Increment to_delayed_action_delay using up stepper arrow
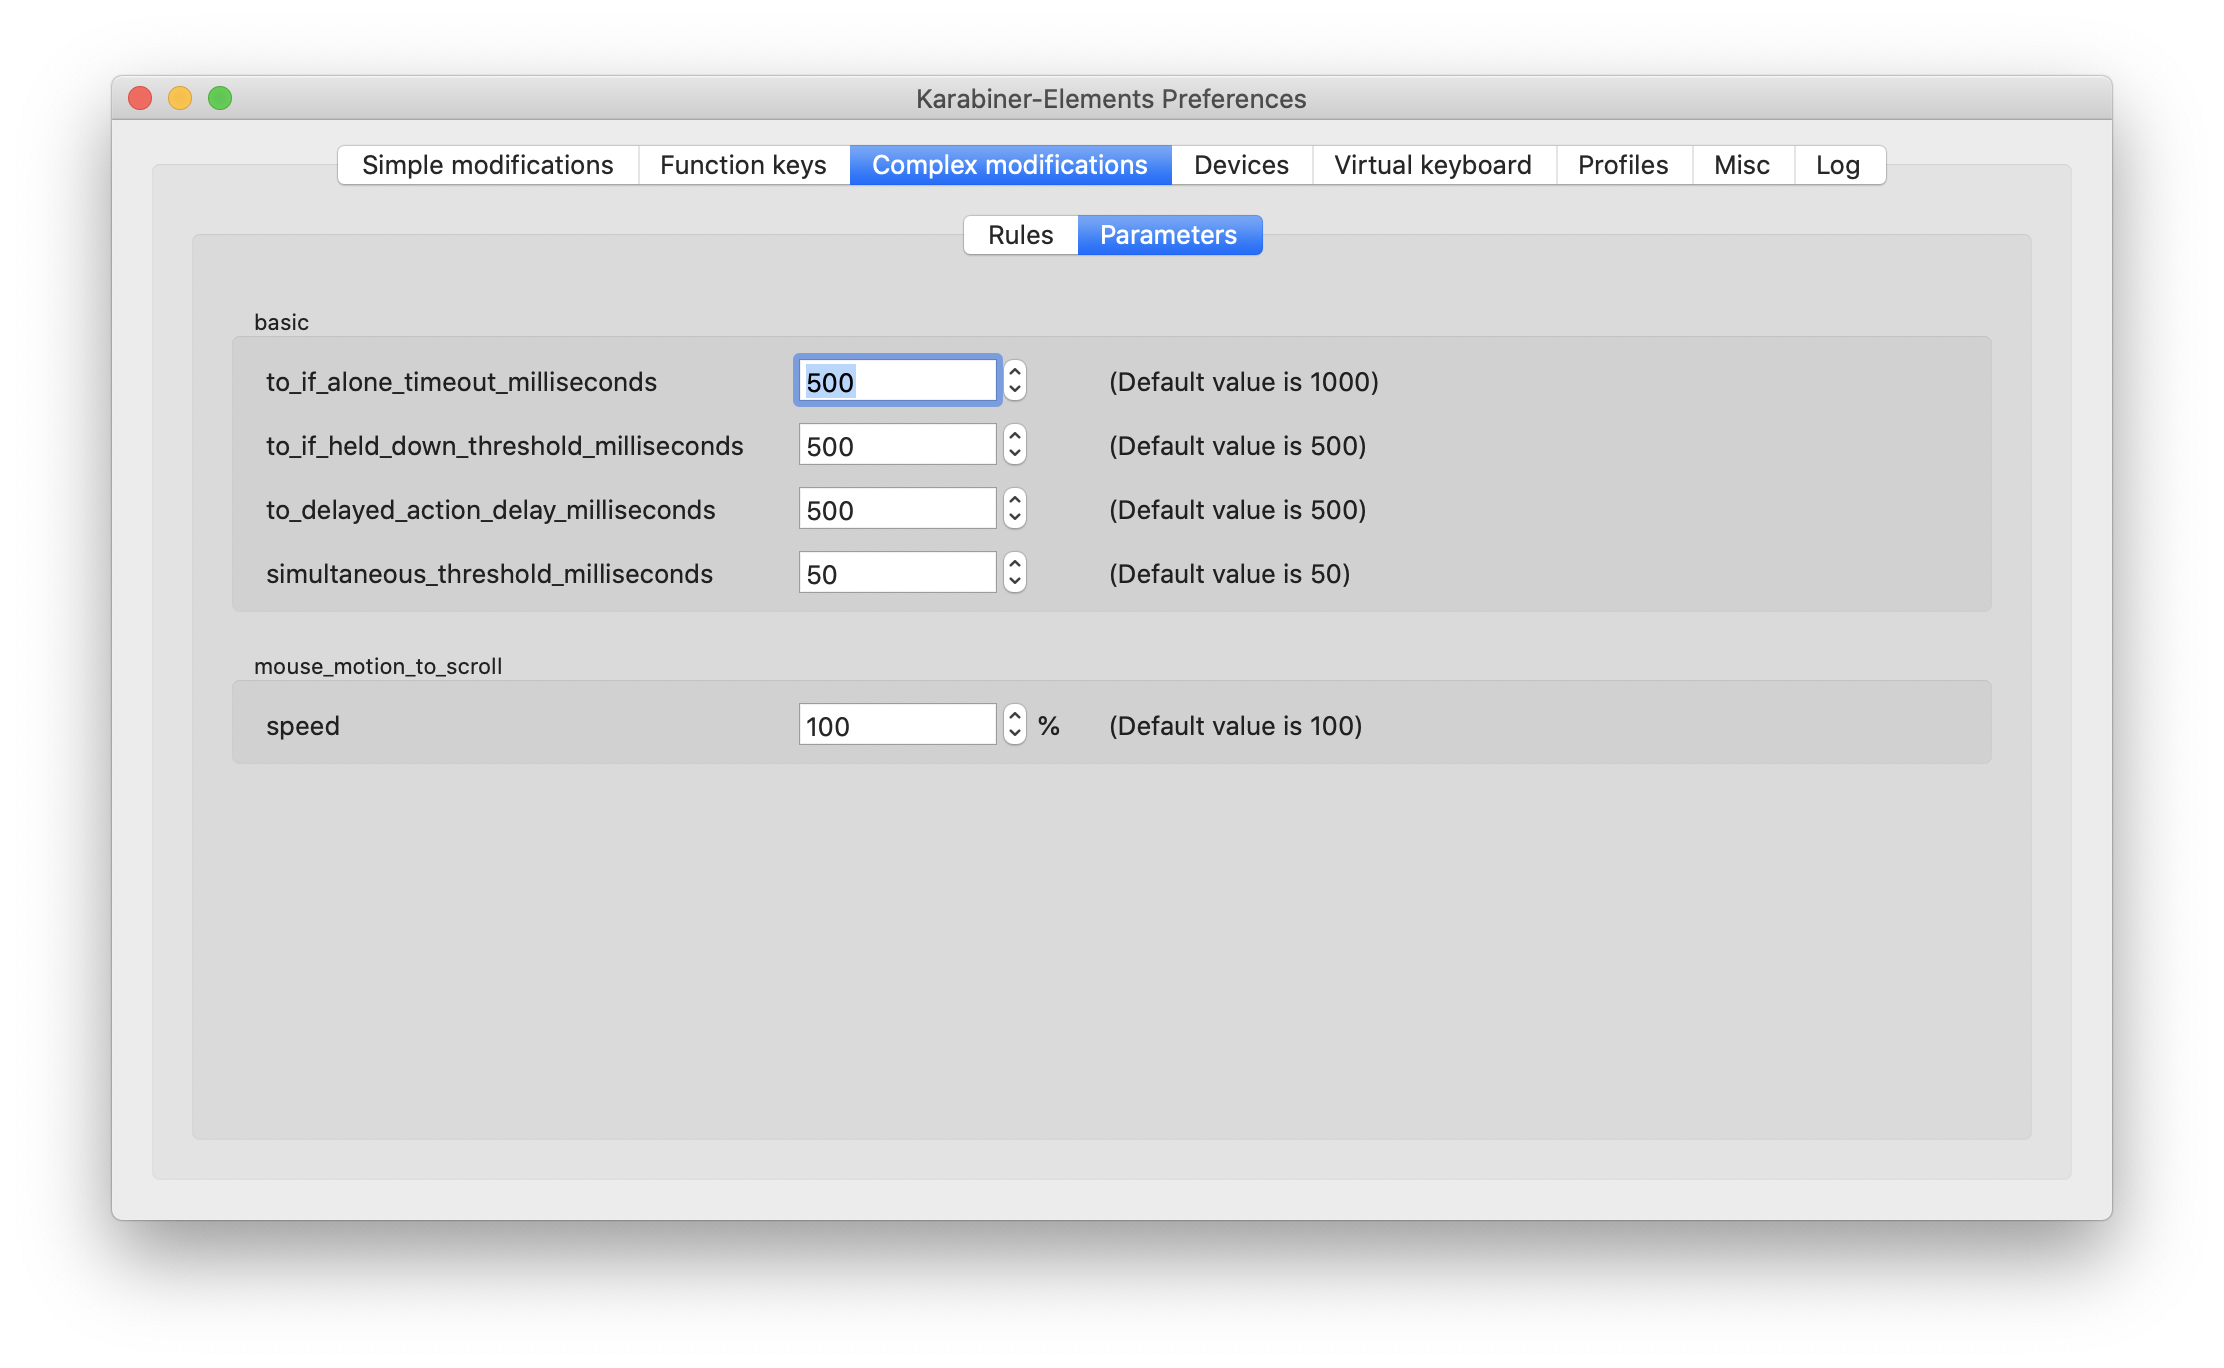The height and width of the screenshot is (1368, 2224). coord(1015,499)
